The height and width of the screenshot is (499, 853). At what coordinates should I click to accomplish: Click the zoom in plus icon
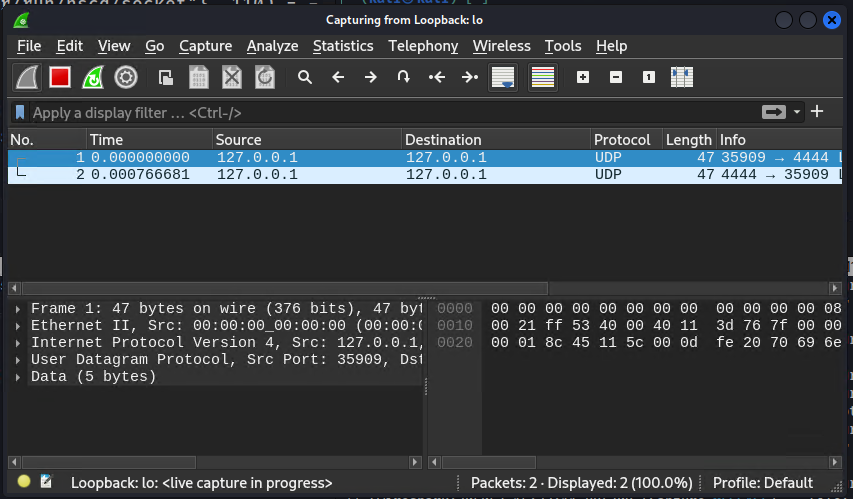[583, 77]
